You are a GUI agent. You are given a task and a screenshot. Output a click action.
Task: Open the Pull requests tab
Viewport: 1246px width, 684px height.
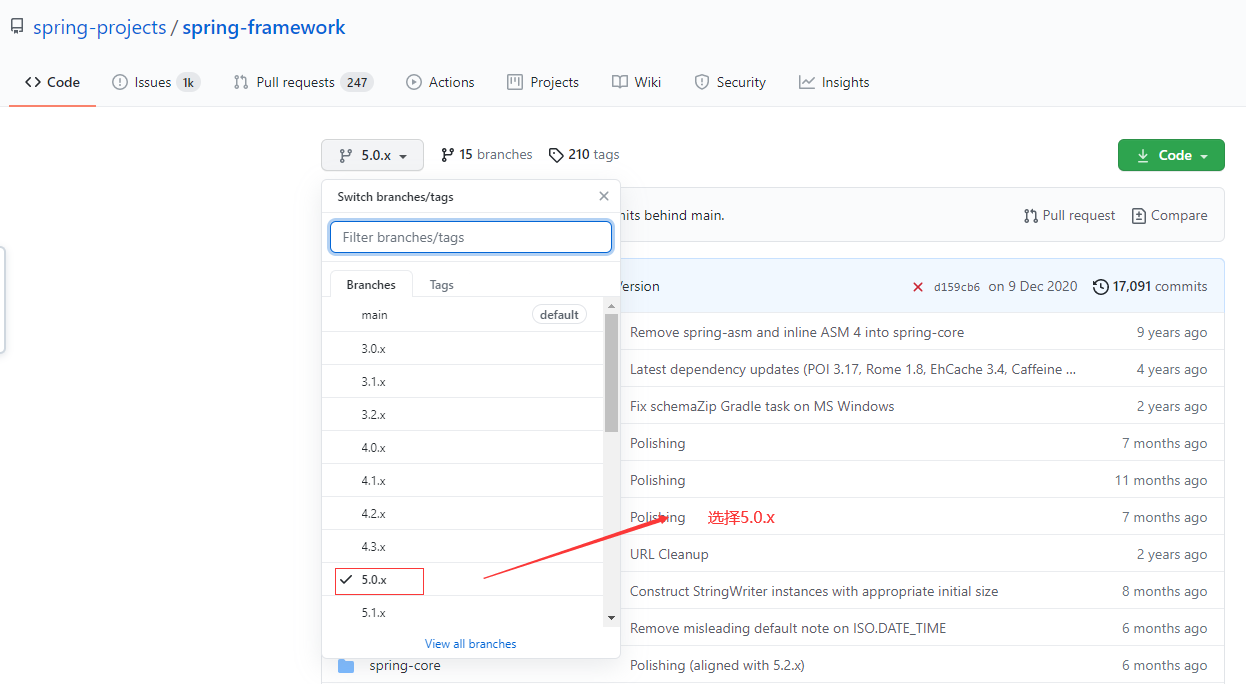point(303,82)
